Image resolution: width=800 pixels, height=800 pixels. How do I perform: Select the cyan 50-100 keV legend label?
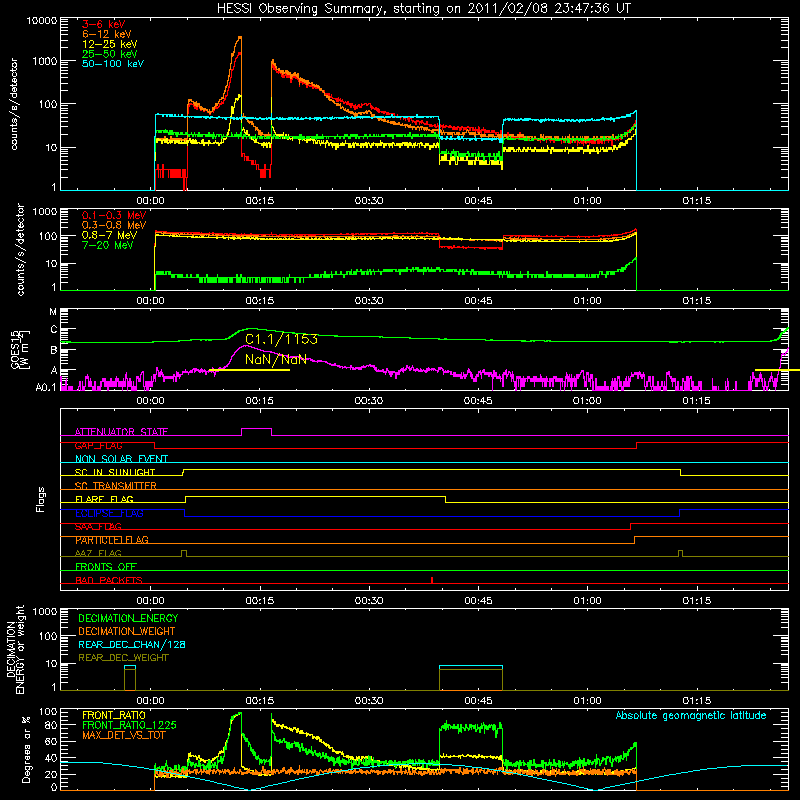pos(112,63)
